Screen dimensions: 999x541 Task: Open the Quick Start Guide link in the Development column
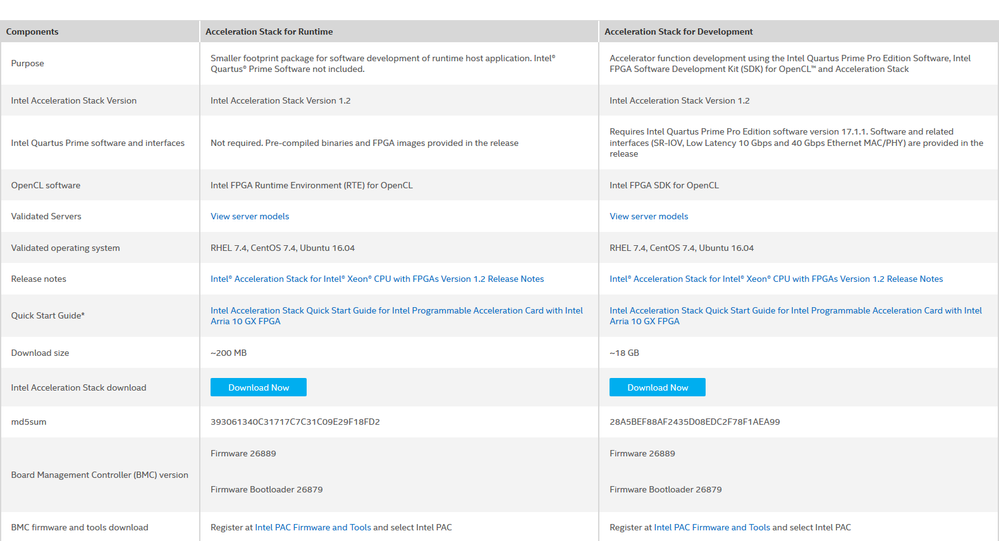[795, 311]
